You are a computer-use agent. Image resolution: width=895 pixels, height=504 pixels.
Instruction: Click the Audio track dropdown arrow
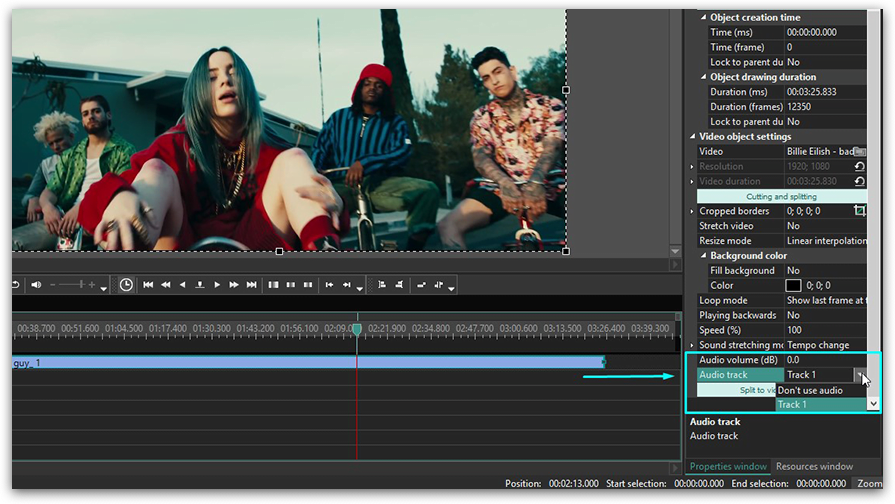[x=860, y=375]
